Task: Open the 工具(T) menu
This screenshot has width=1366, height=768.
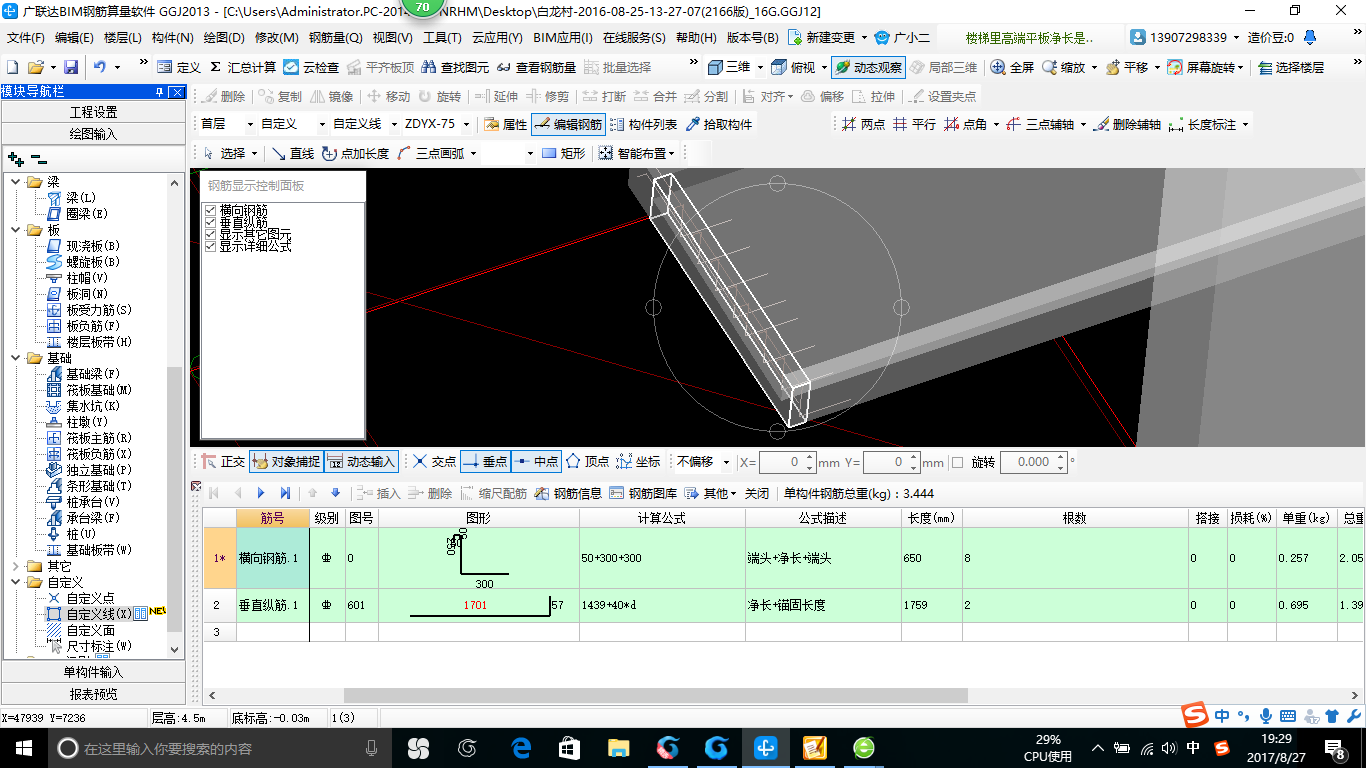Action: (442, 38)
